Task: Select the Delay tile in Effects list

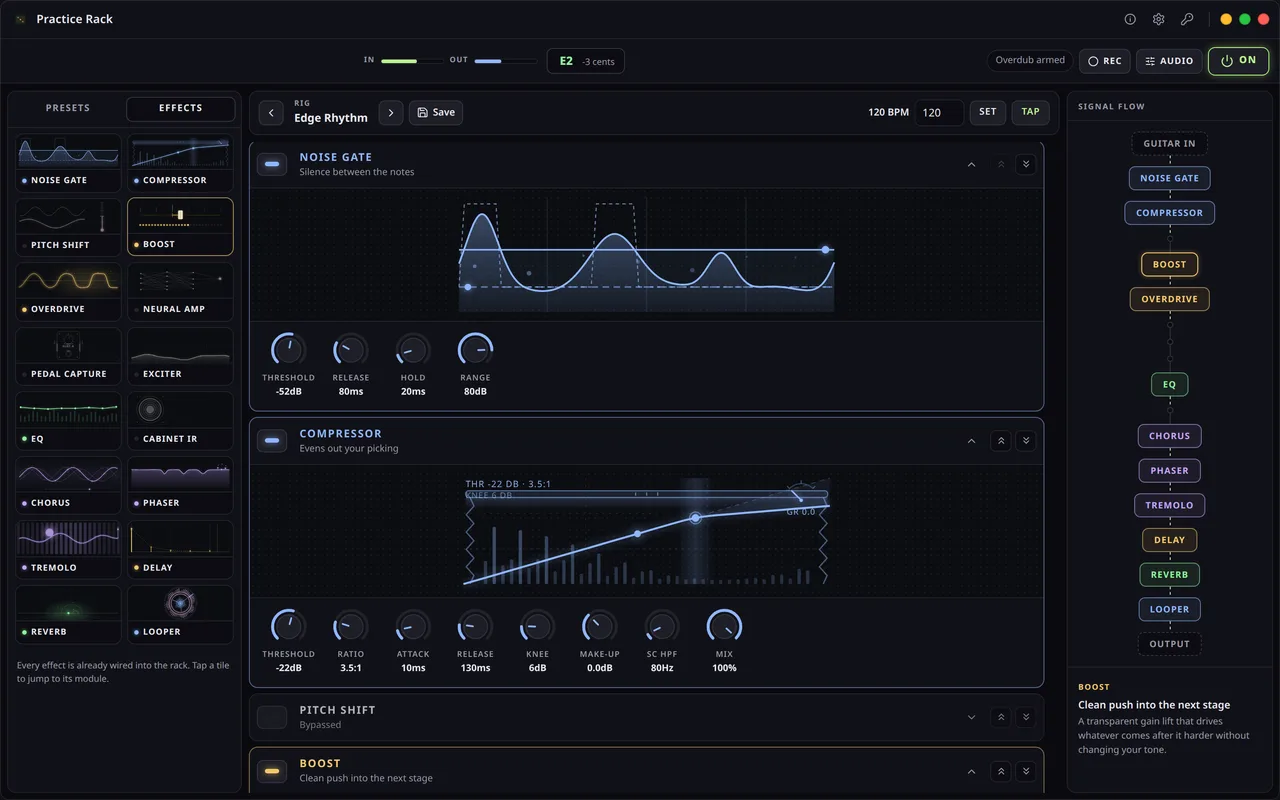Action: 180,549
